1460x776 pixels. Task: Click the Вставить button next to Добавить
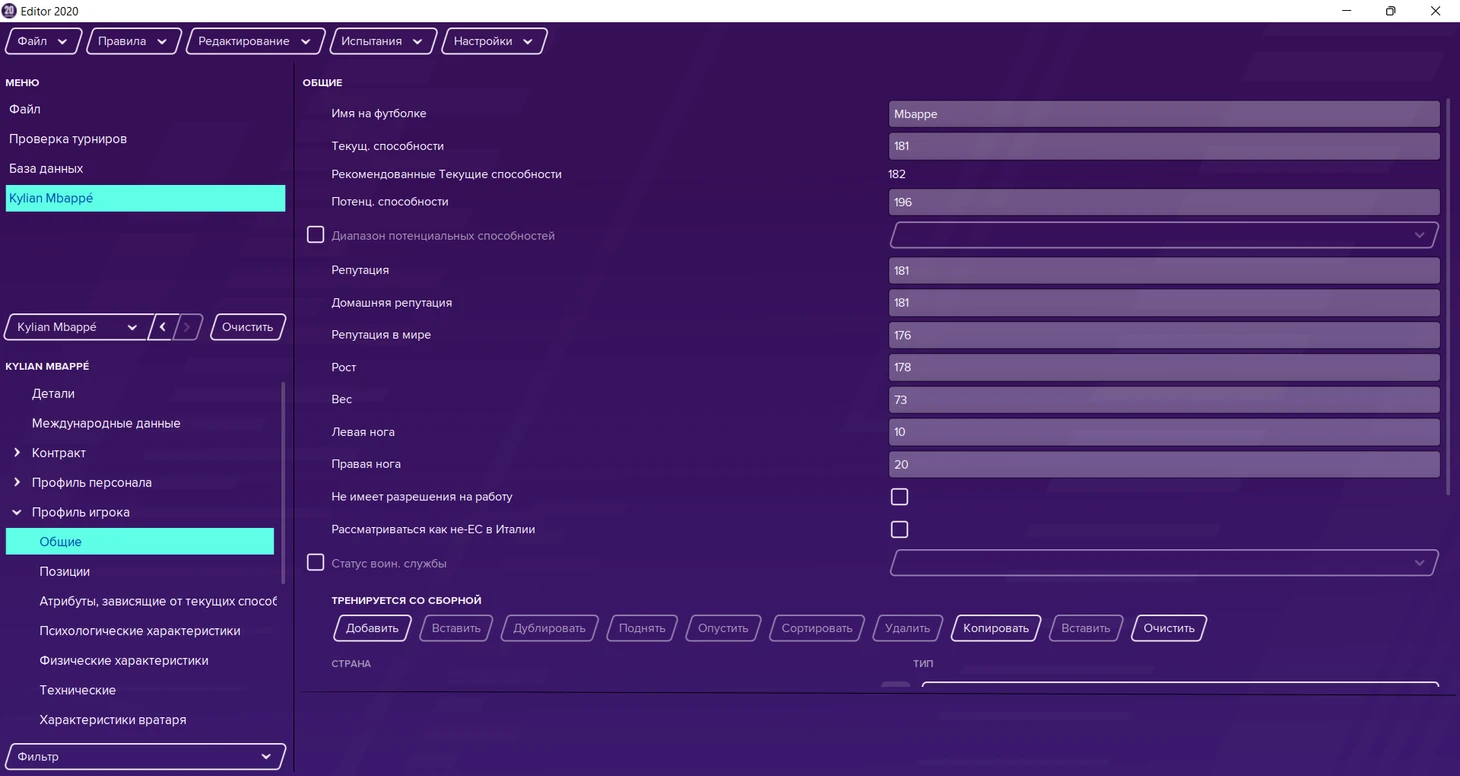(x=456, y=628)
